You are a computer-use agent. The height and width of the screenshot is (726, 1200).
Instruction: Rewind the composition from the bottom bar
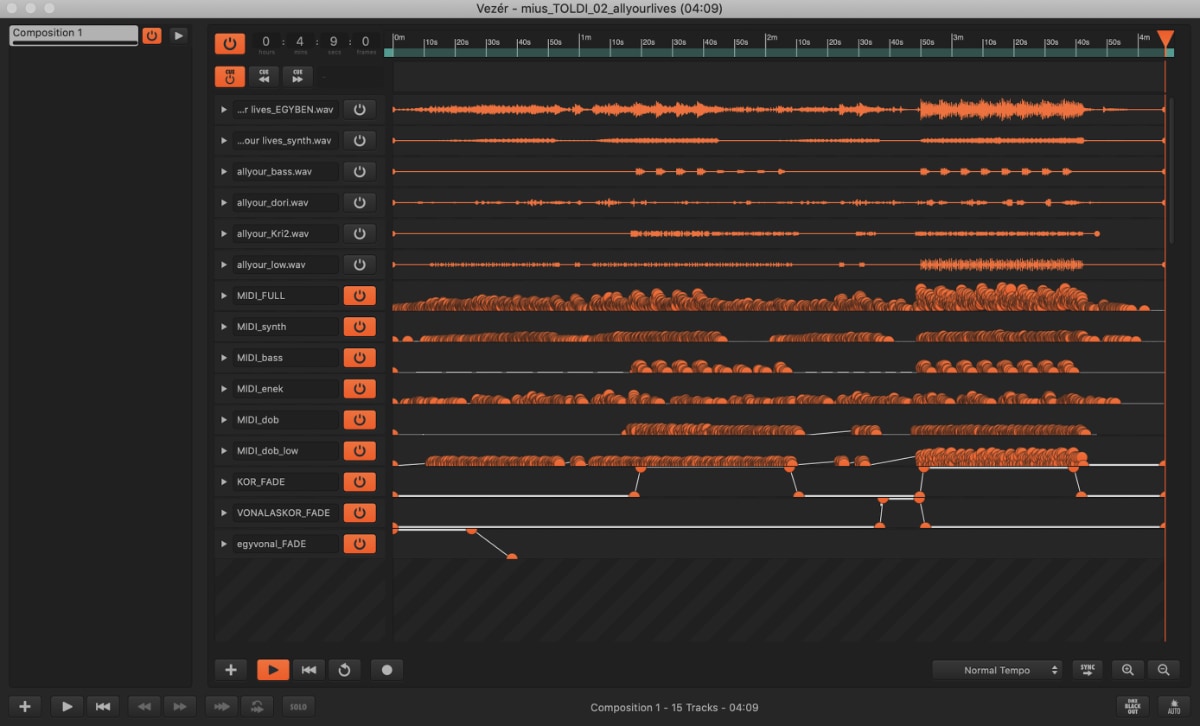[102, 706]
